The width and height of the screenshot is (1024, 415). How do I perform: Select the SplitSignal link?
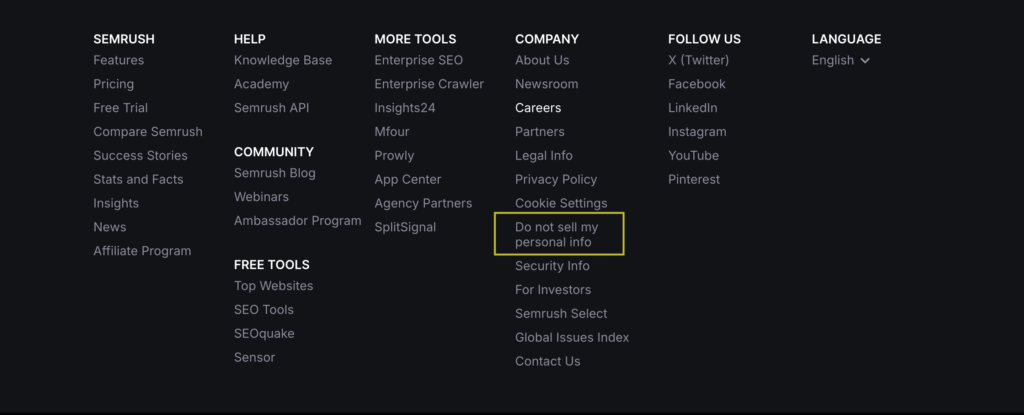405,227
